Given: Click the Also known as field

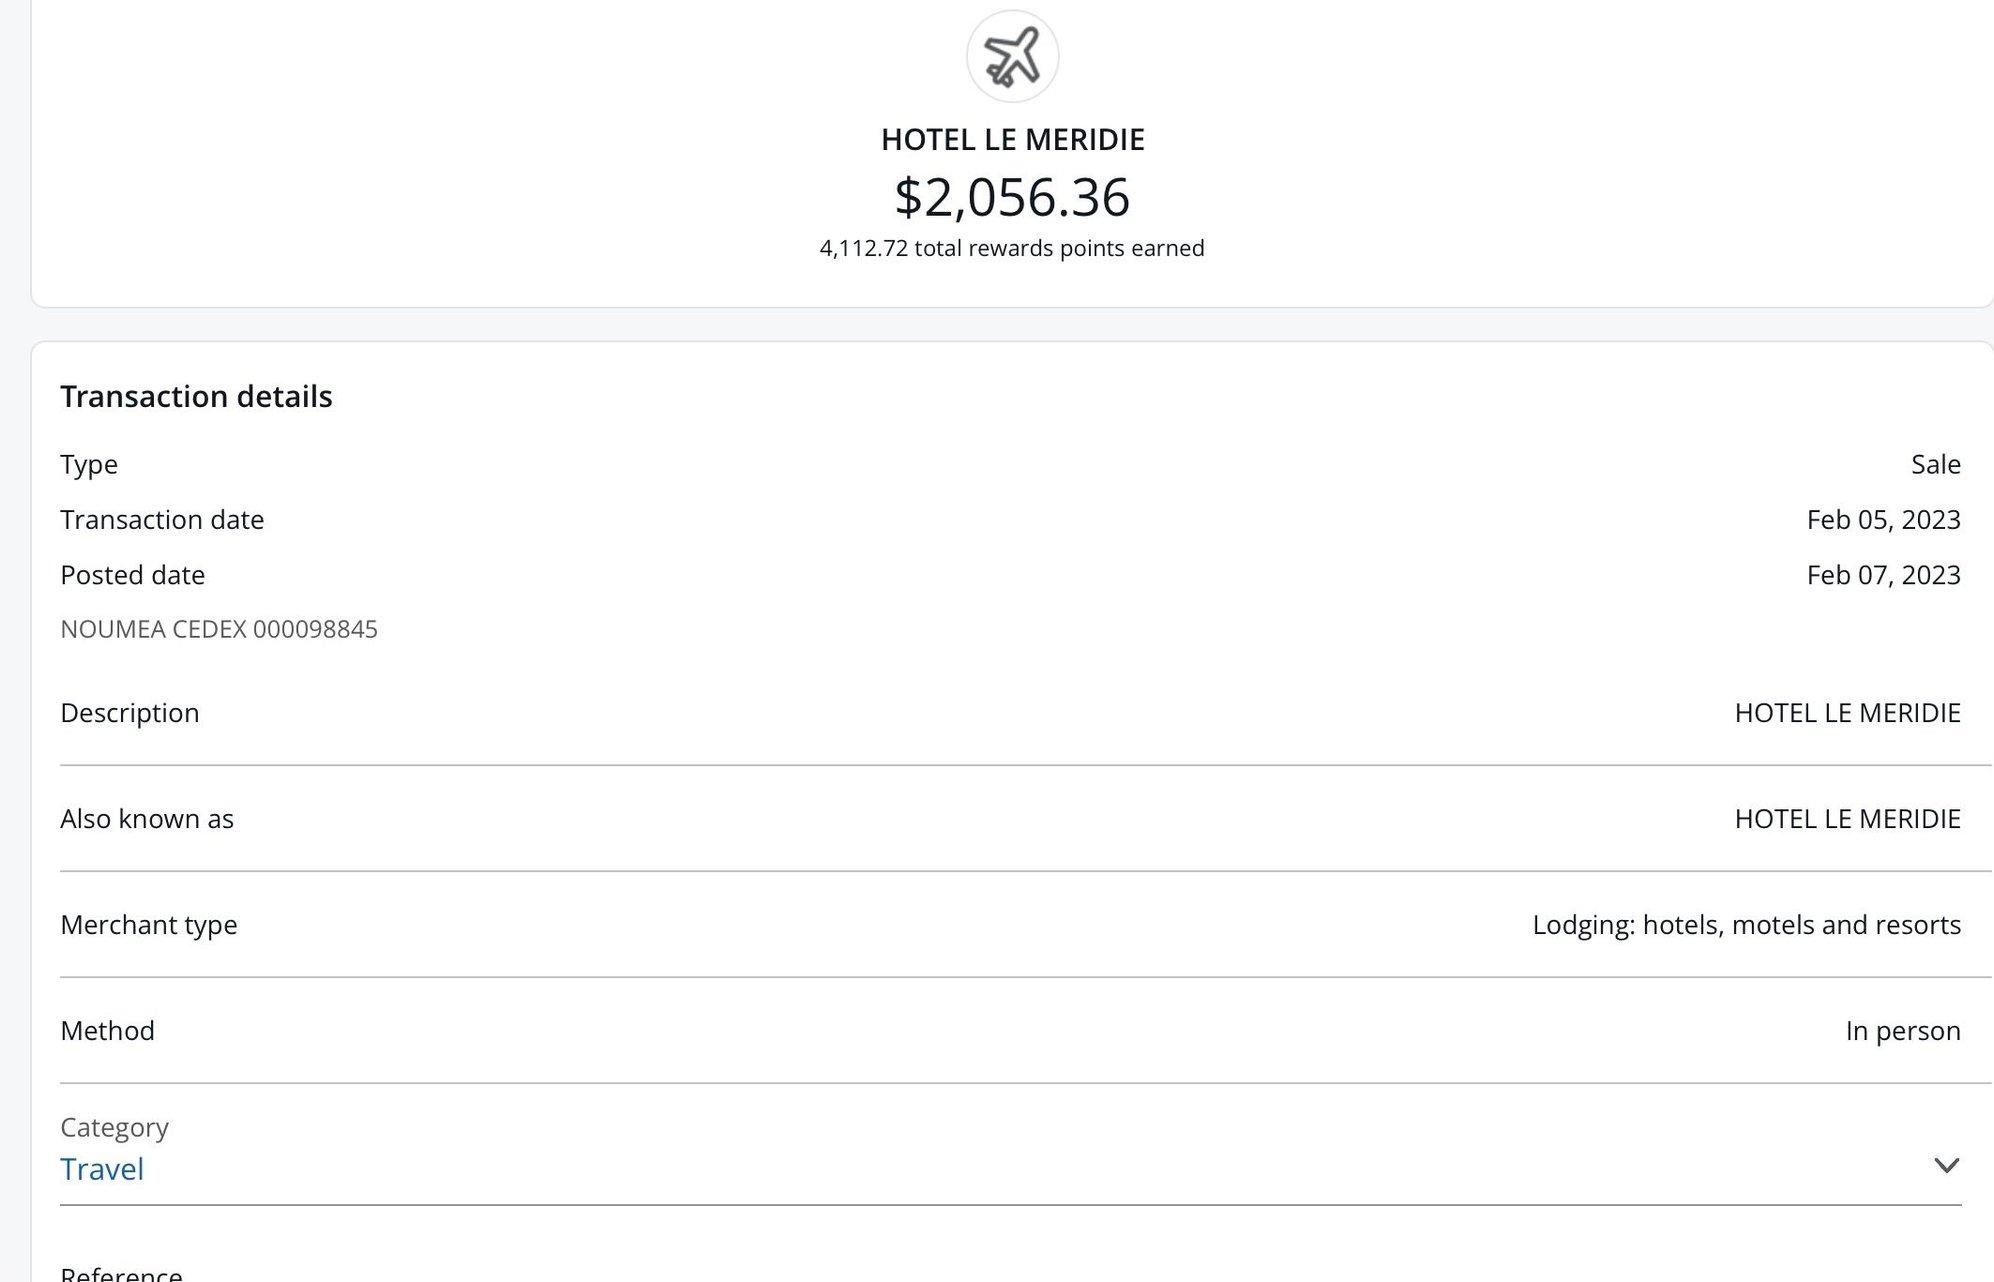Looking at the screenshot, I should [147, 818].
